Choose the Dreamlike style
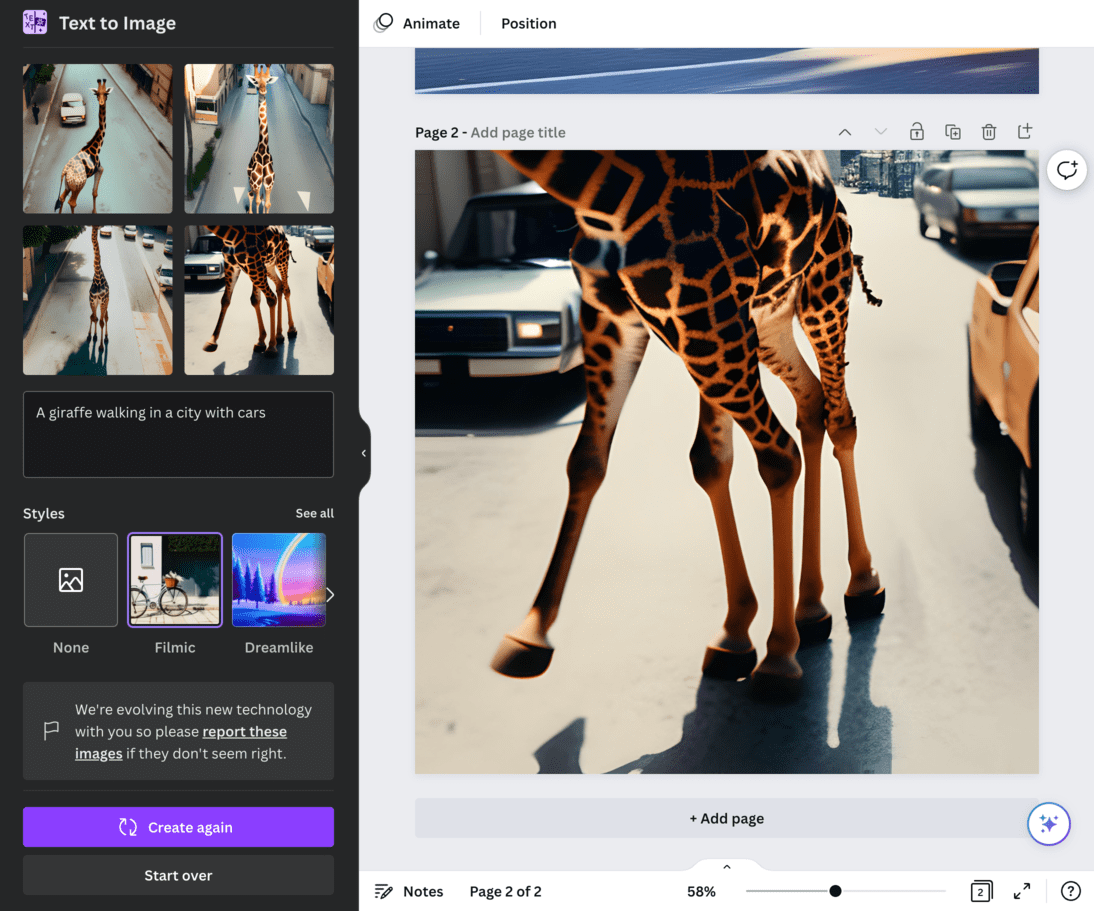Screen dimensions: 1094x911 [x=279, y=580]
